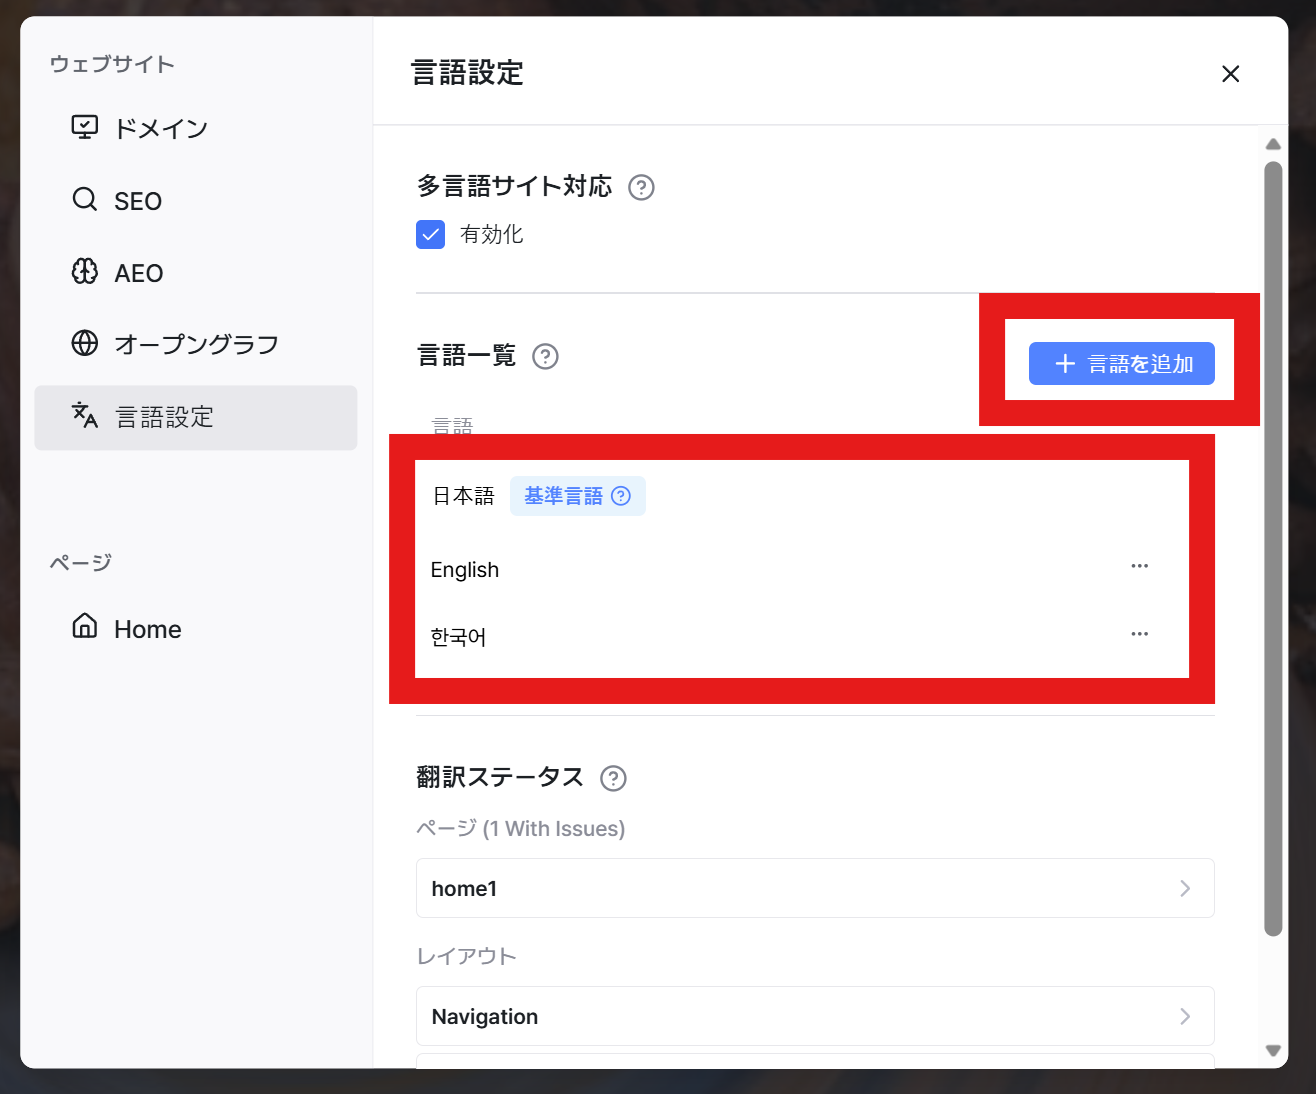
Task: Open the home1 translation status row
Action: [x=815, y=888]
